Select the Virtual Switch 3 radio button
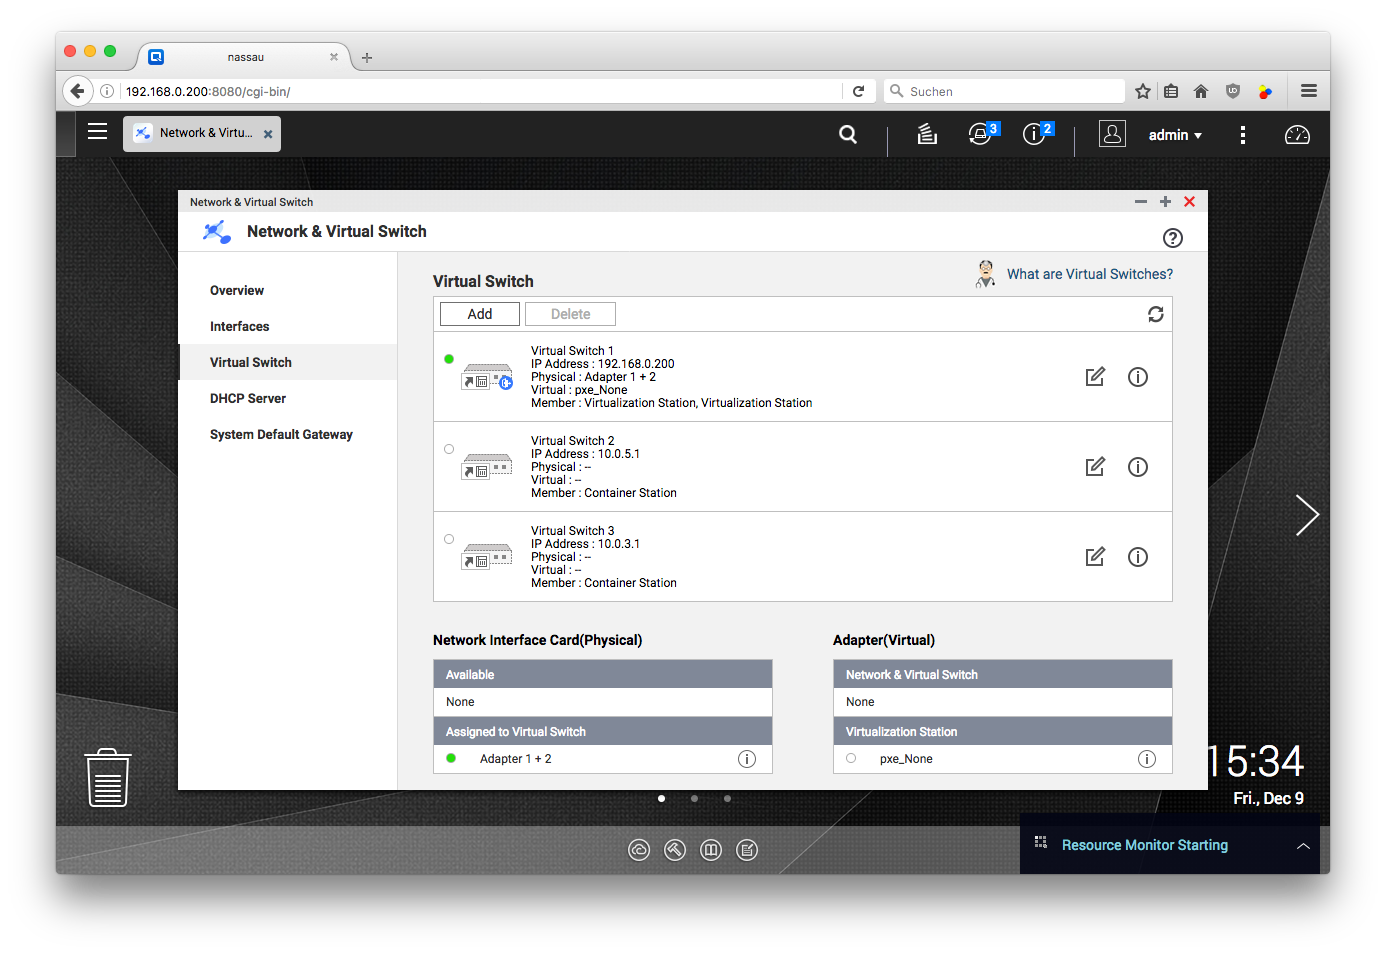The height and width of the screenshot is (954, 1386). (449, 539)
